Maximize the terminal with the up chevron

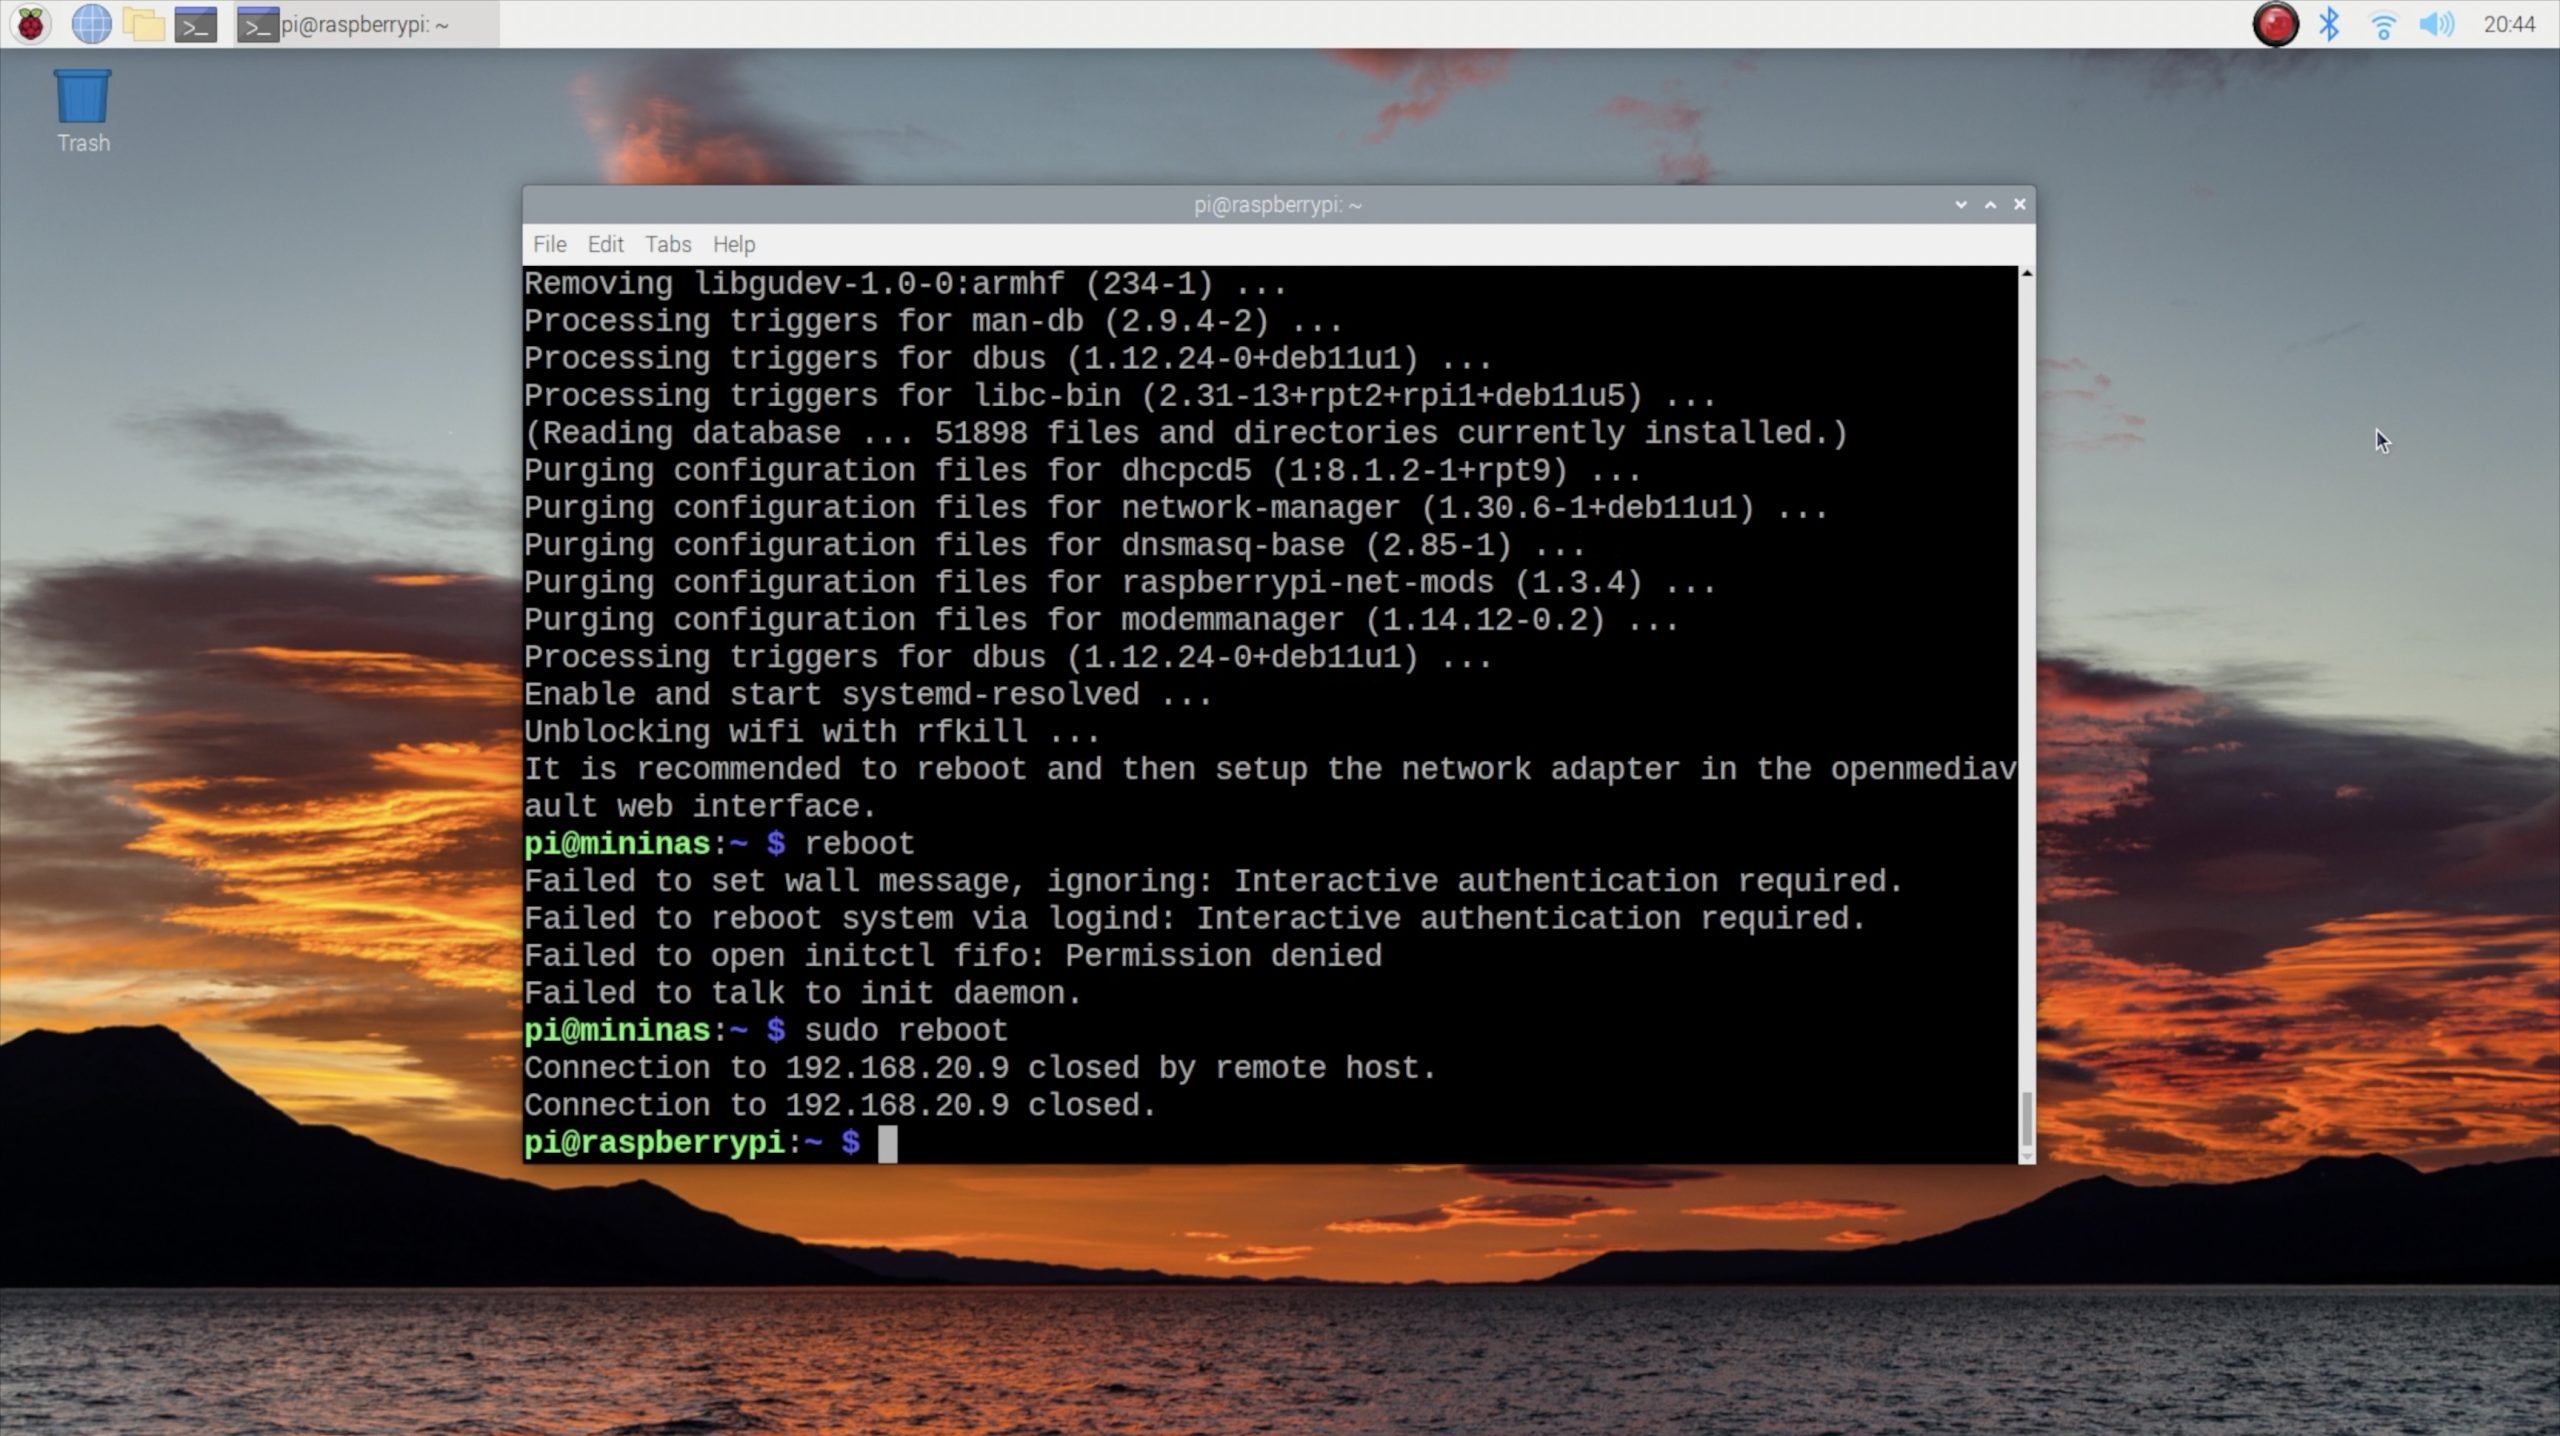[x=1990, y=204]
